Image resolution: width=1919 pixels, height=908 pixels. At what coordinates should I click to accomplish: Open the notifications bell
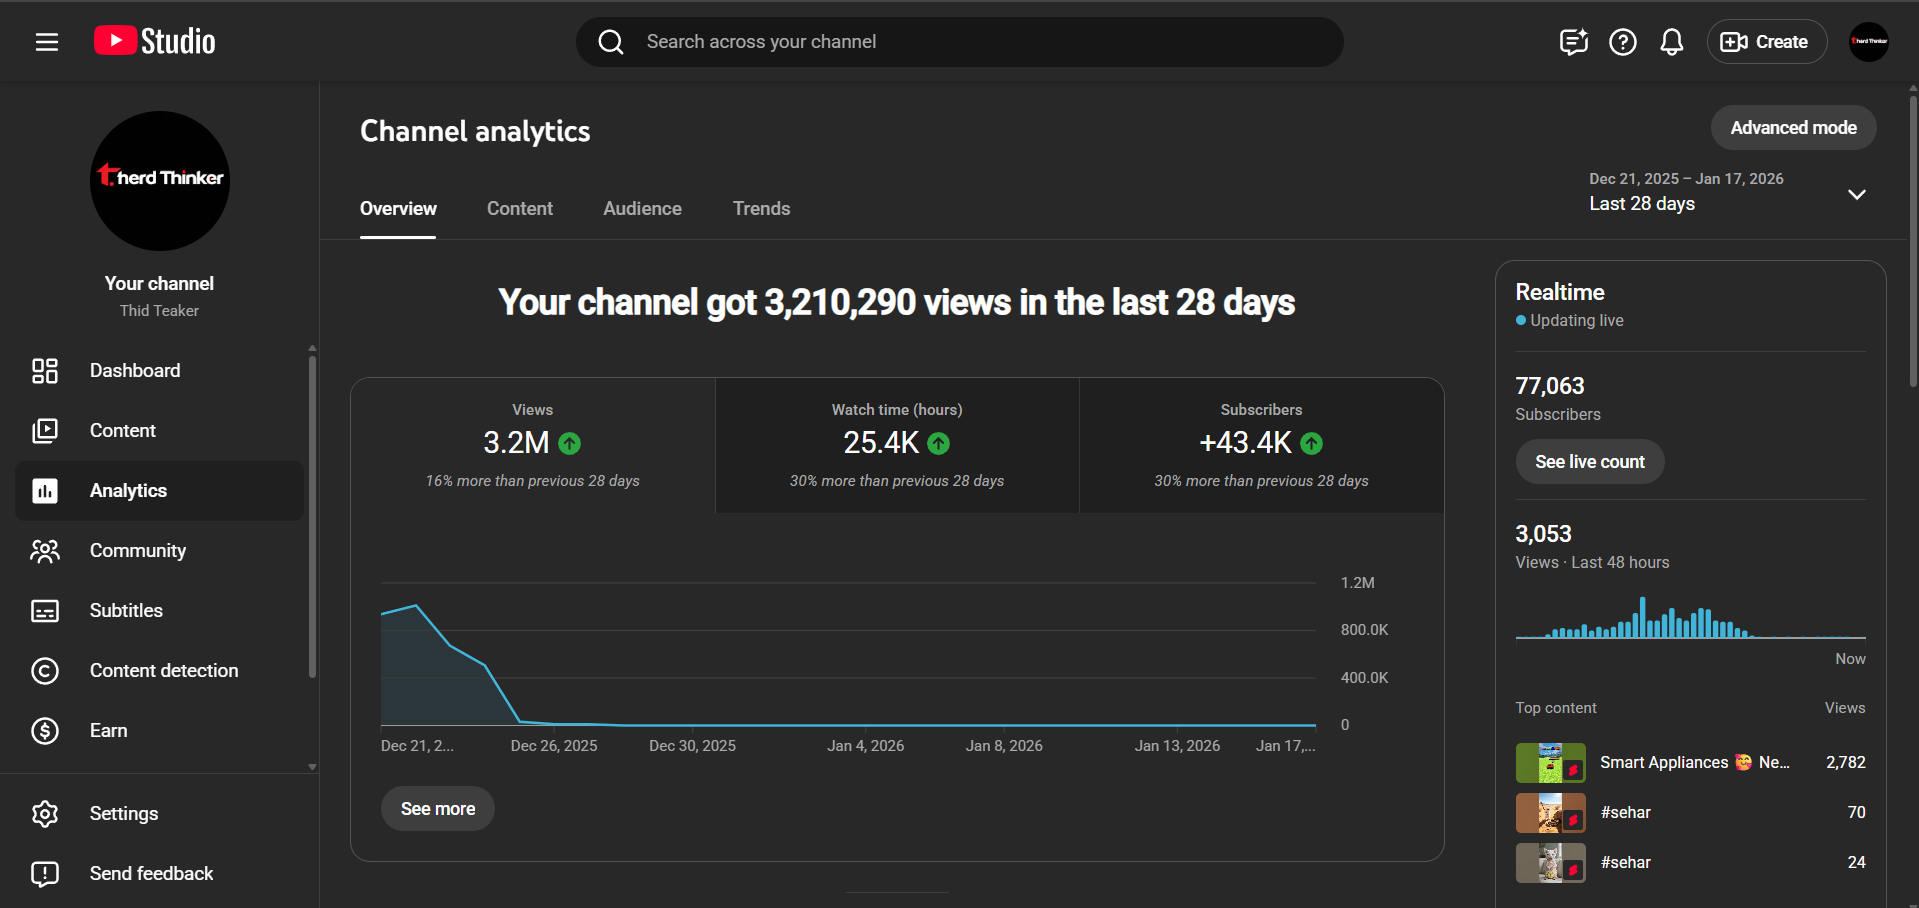tap(1671, 42)
